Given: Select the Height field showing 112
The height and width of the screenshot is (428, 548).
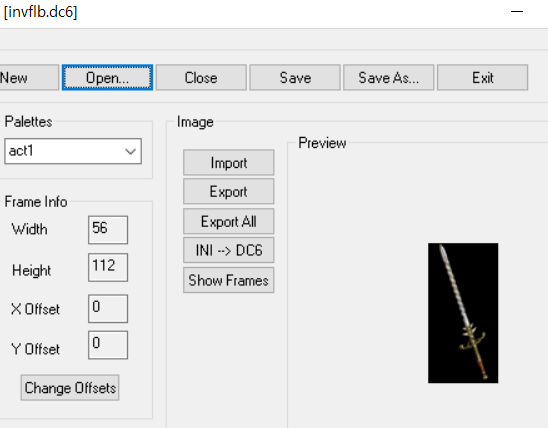Looking at the screenshot, I should (x=108, y=267).
